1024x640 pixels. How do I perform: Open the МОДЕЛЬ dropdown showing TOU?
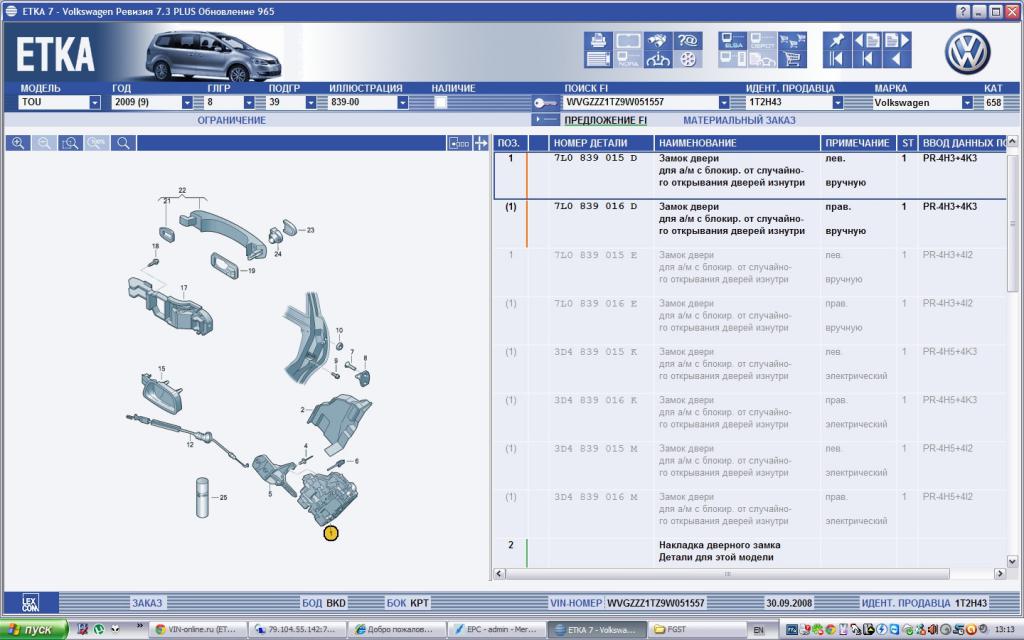[95, 103]
